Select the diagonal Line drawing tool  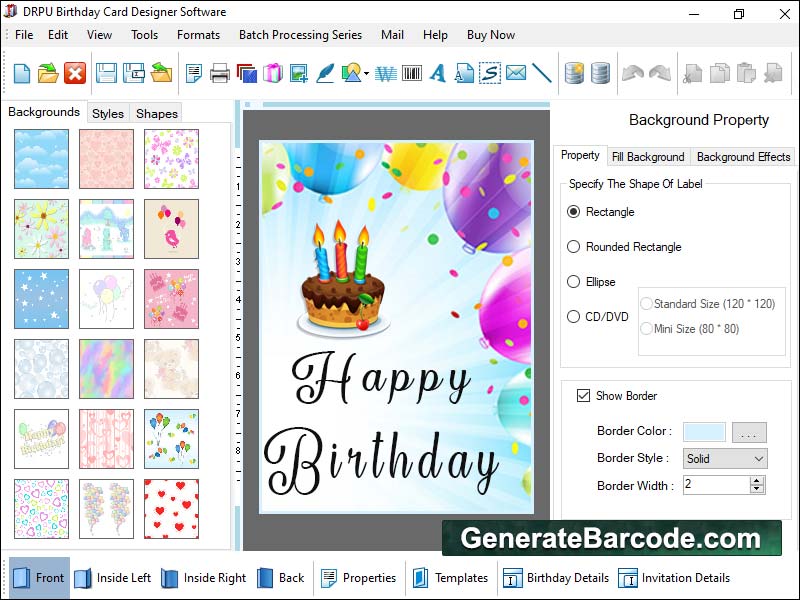[542, 73]
